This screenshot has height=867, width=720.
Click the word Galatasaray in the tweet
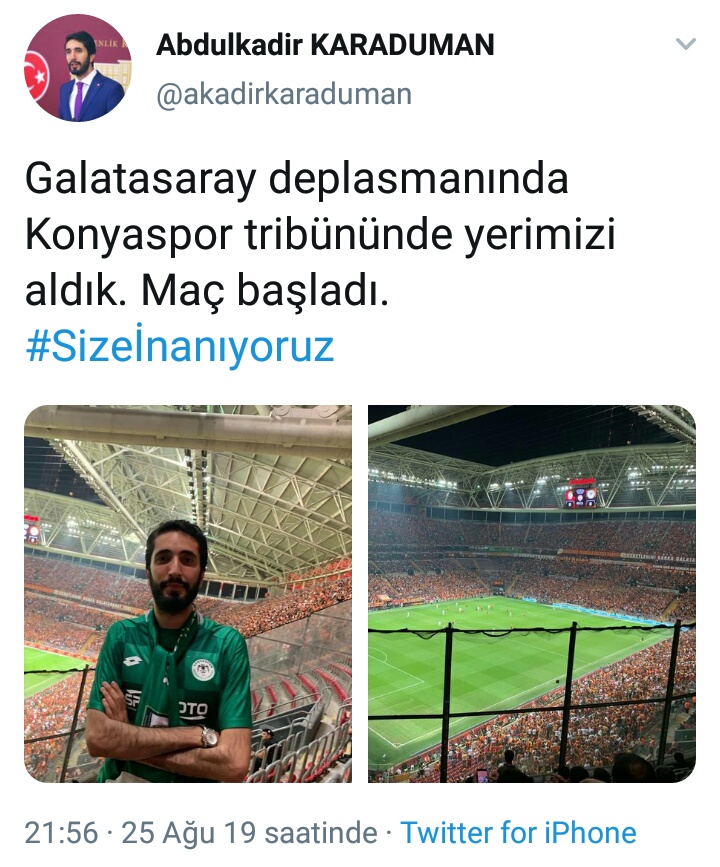[142, 179]
